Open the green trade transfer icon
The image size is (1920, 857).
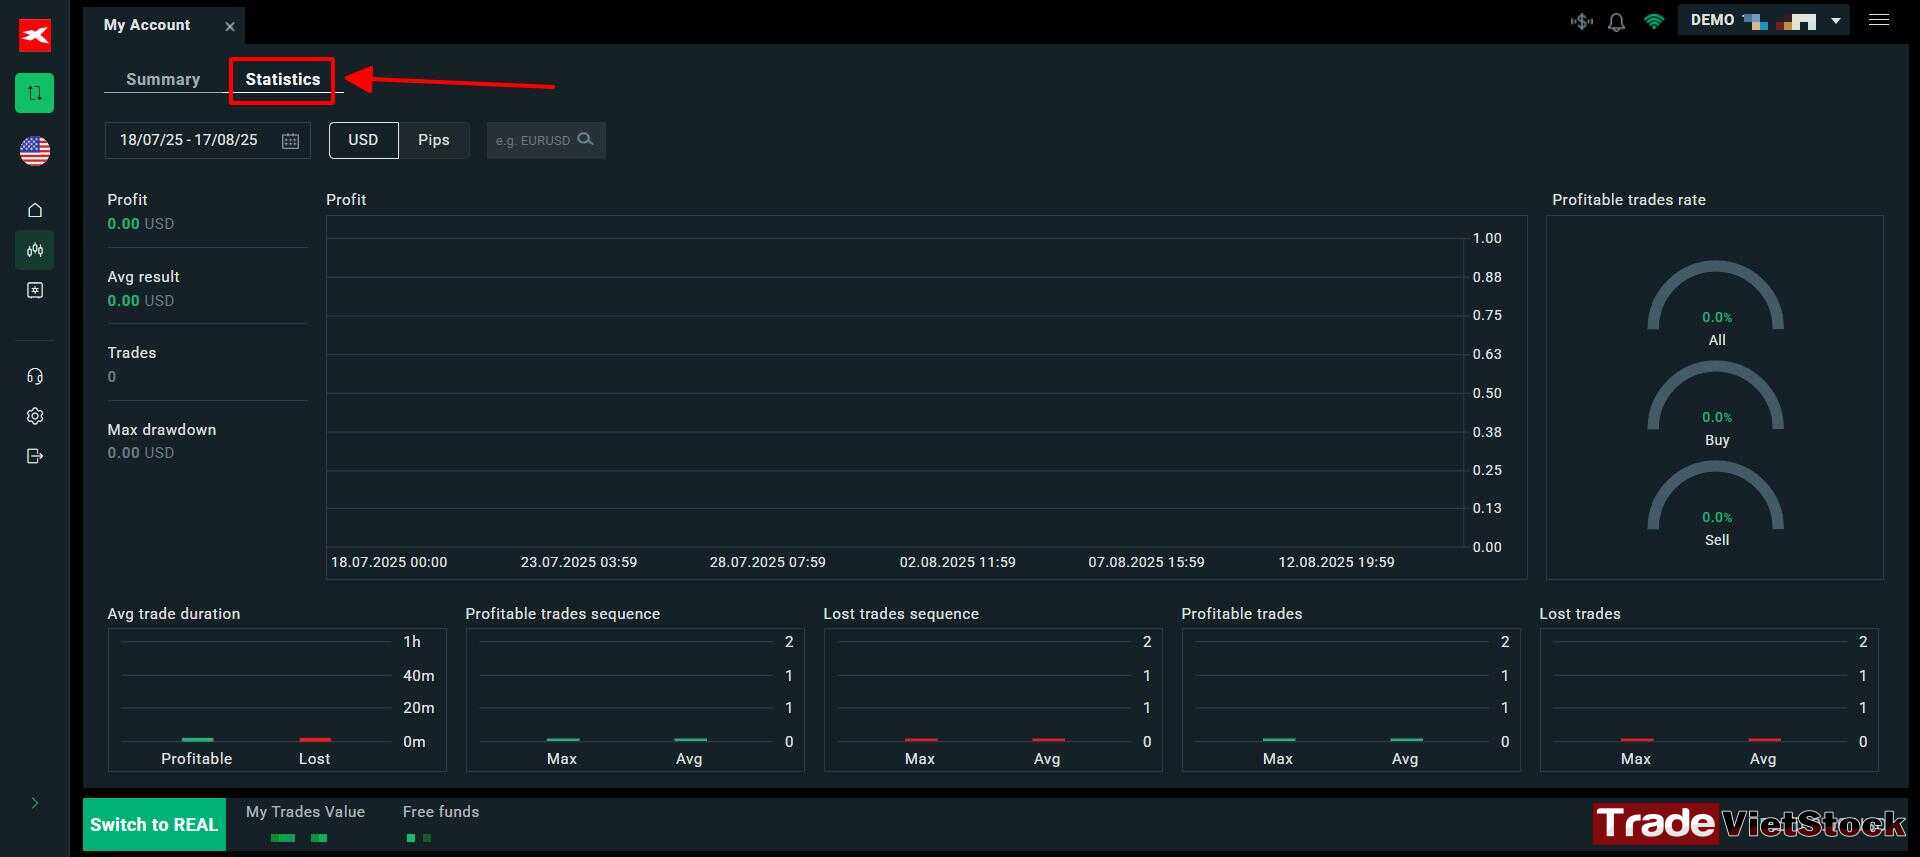tap(35, 93)
